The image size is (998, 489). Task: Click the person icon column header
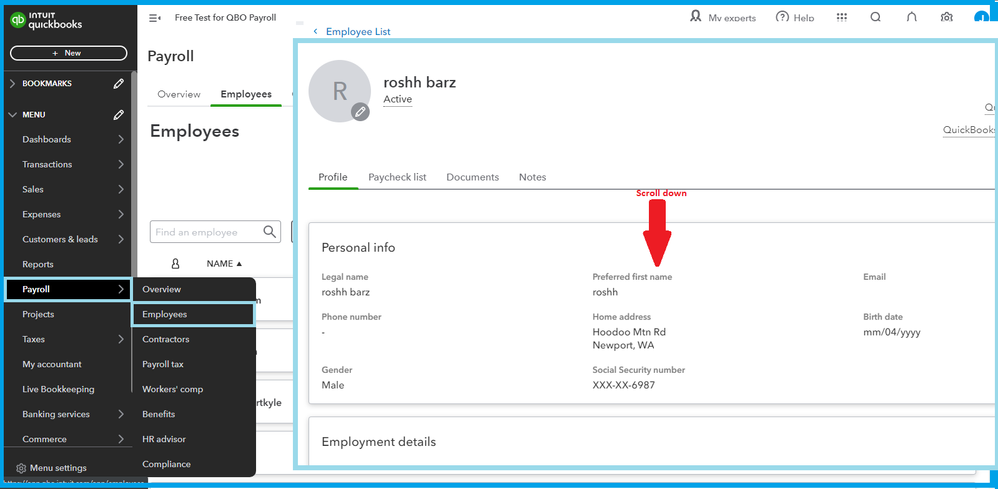coord(176,264)
